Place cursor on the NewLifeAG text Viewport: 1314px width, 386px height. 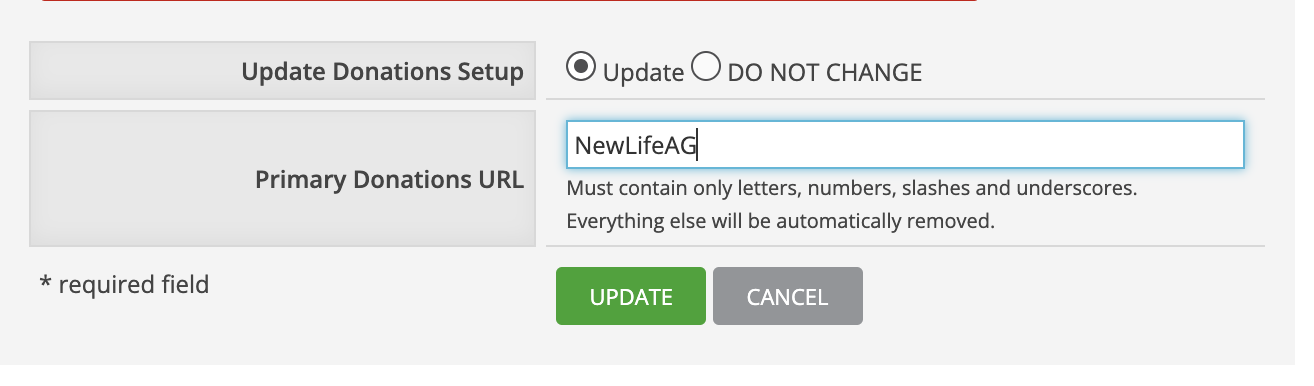pyautogui.click(x=635, y=146)
